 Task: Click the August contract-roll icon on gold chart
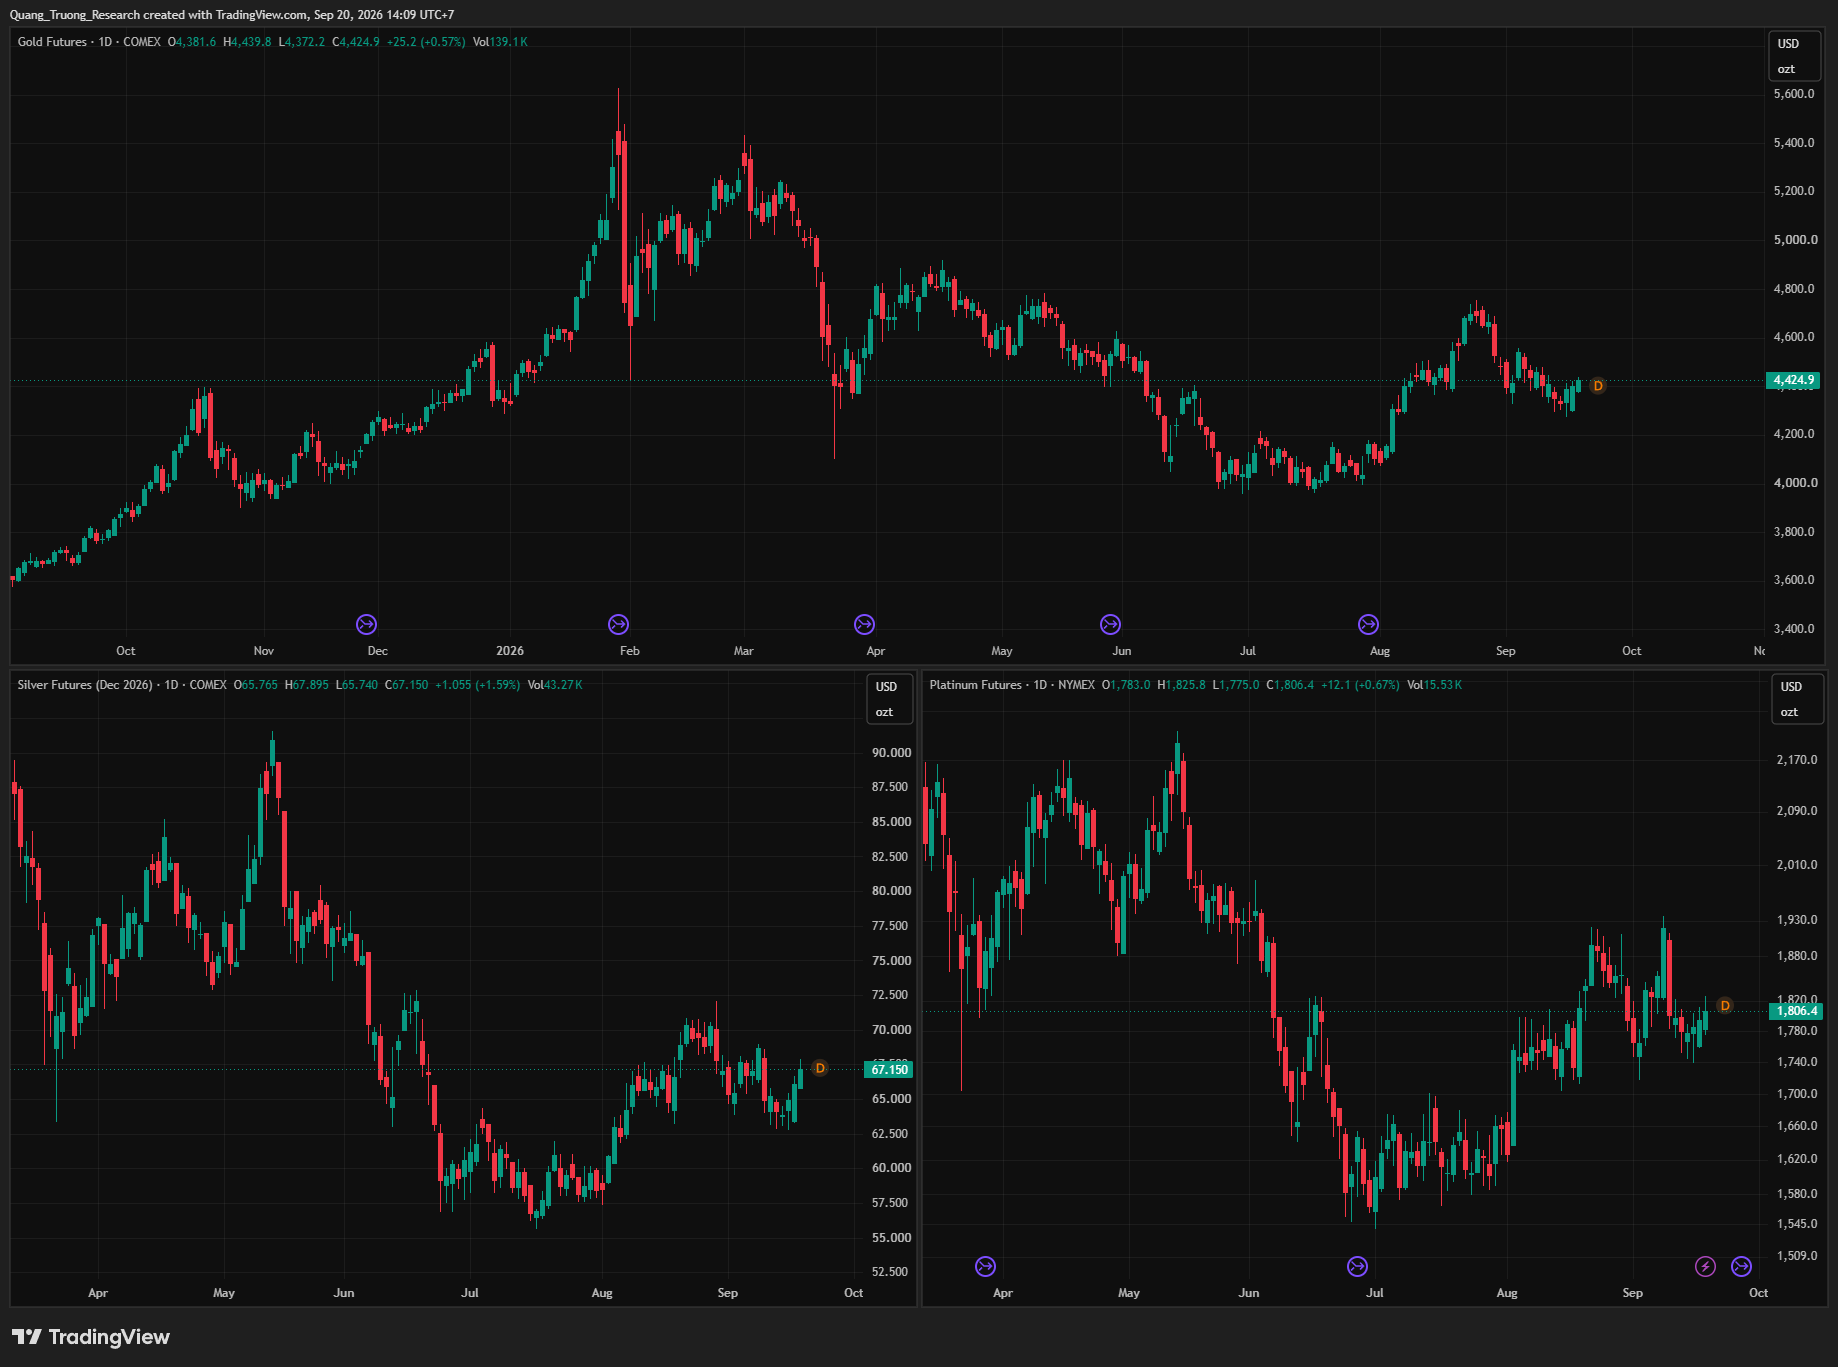(x=1368, y=624)
